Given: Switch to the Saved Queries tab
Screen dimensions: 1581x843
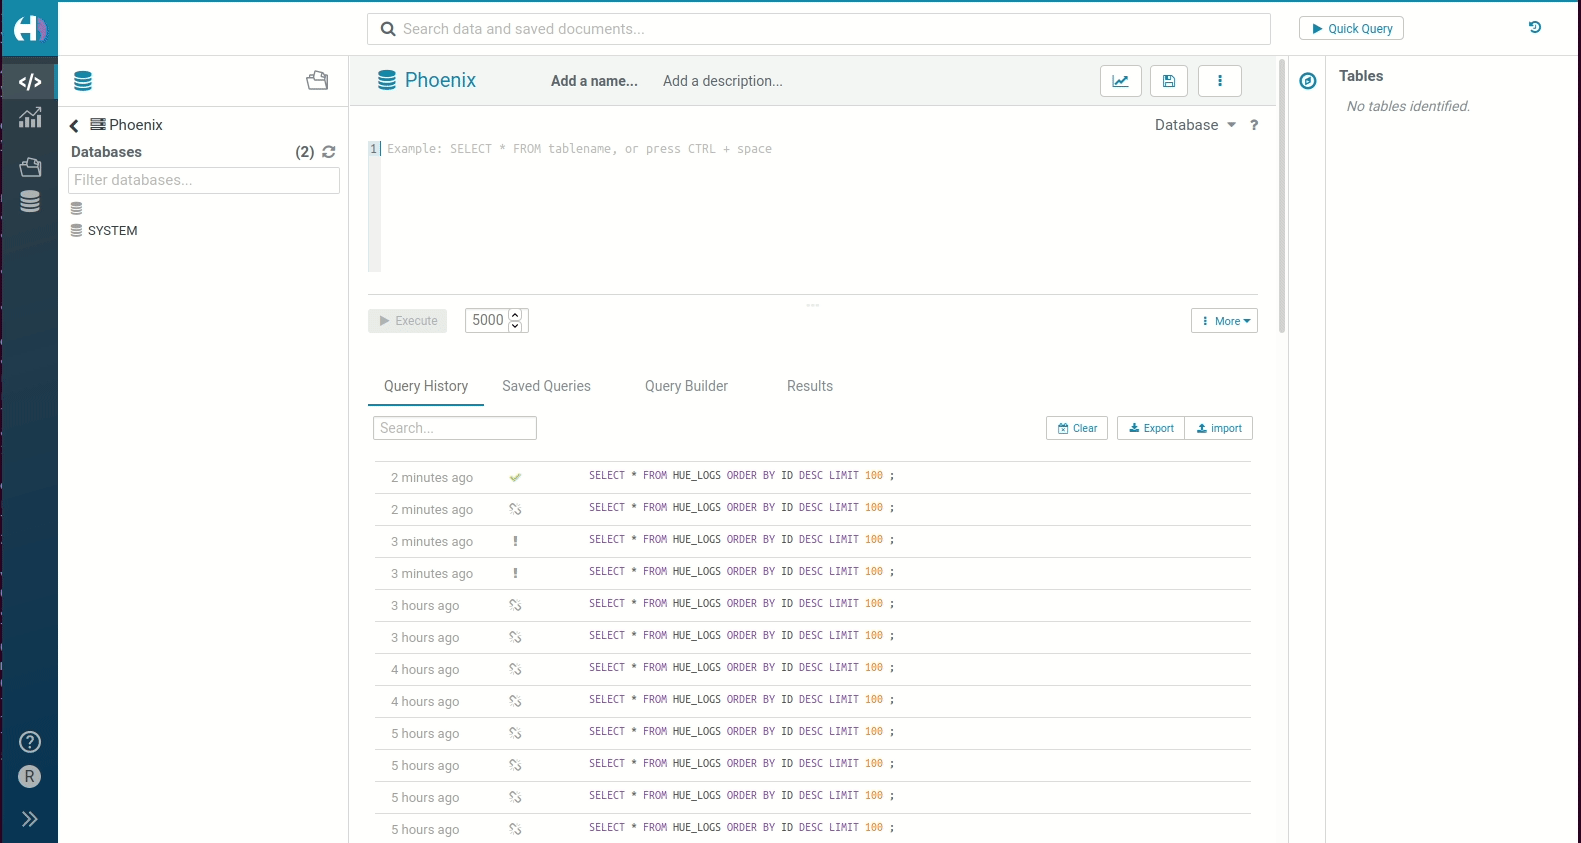Looking at the screenshot, I should [546, 386].
